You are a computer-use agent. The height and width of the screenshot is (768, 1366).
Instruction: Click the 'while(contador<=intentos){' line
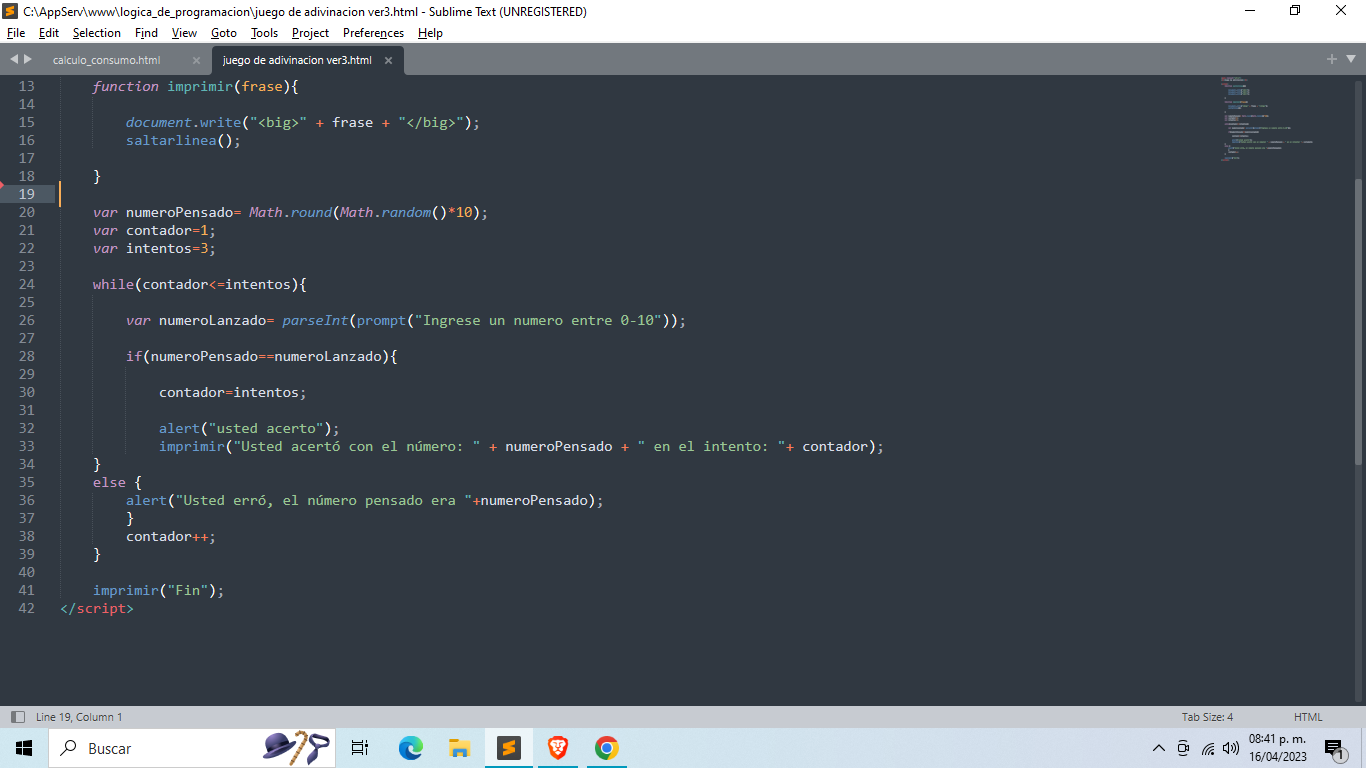click(x=200, y=284)
